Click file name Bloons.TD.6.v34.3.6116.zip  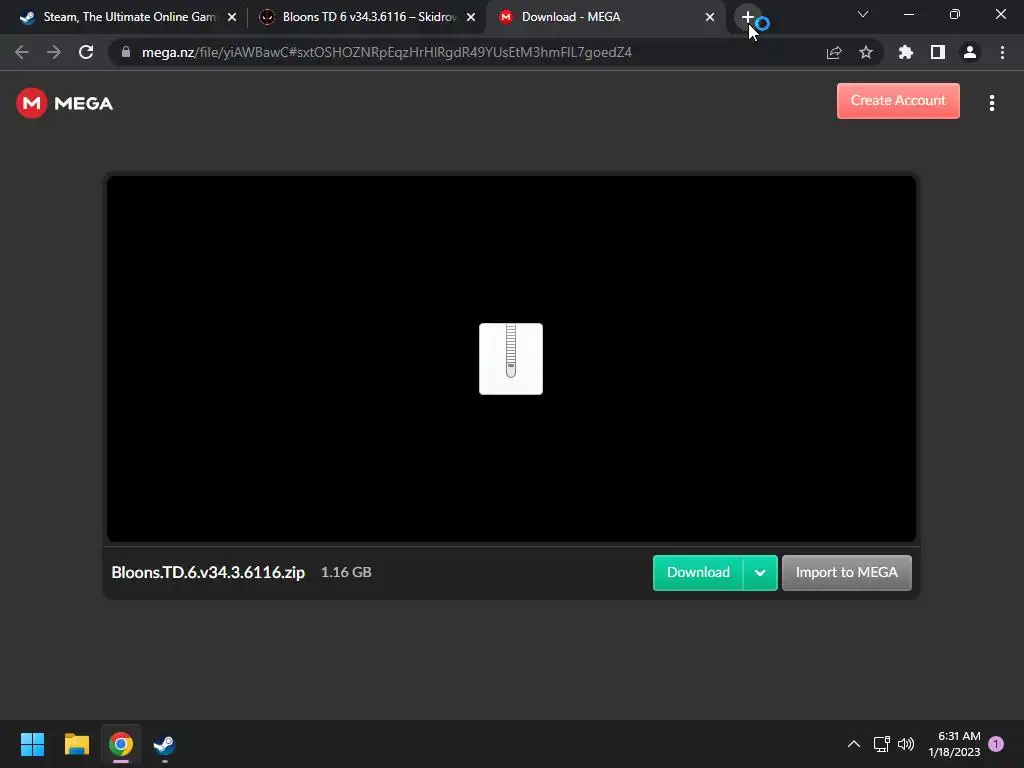208,572
